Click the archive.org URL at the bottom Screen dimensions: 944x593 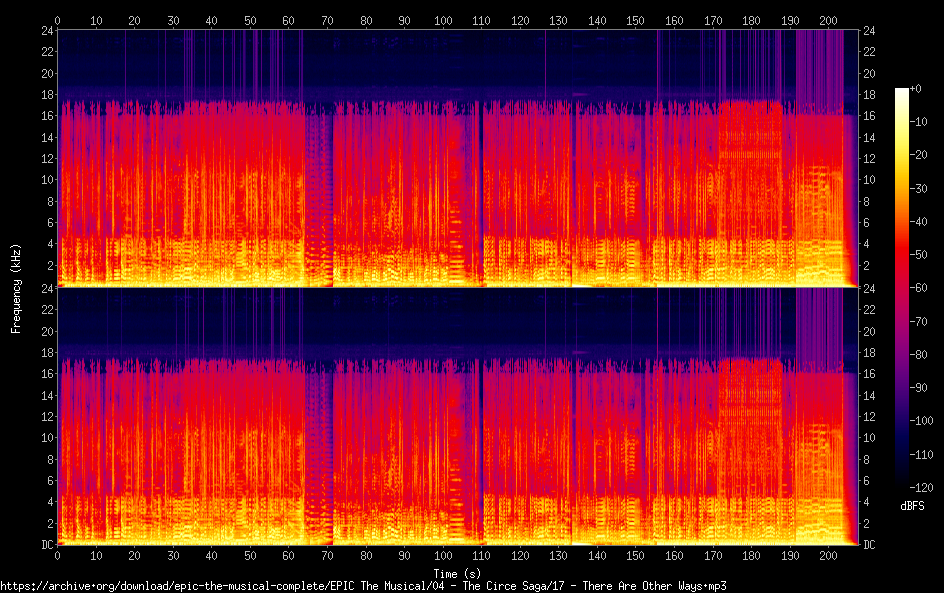coord(363,585)
